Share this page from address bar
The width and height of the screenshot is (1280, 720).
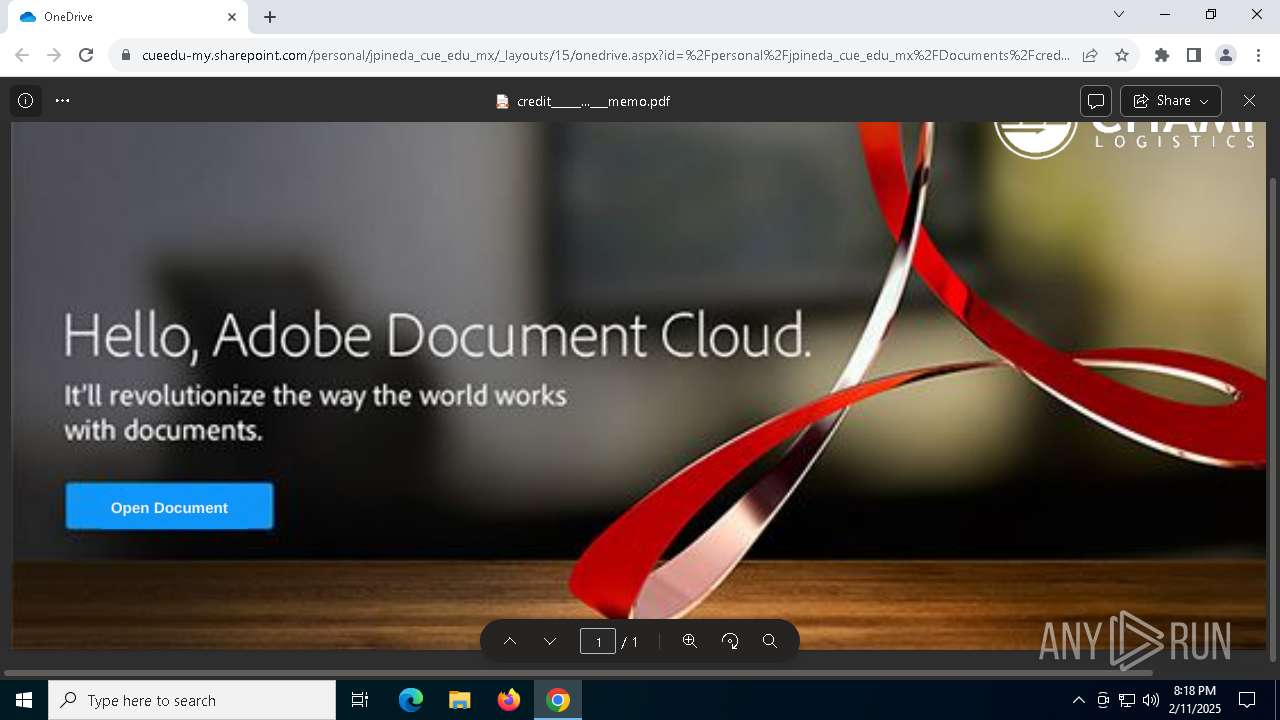(x=1090, y=55)
